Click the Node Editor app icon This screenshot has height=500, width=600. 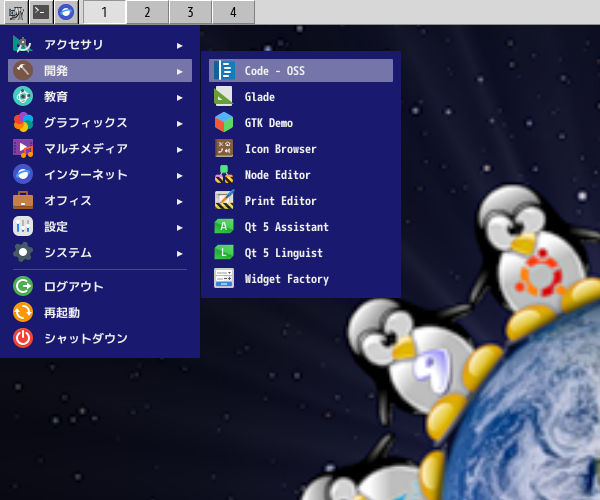coord(224,174)
